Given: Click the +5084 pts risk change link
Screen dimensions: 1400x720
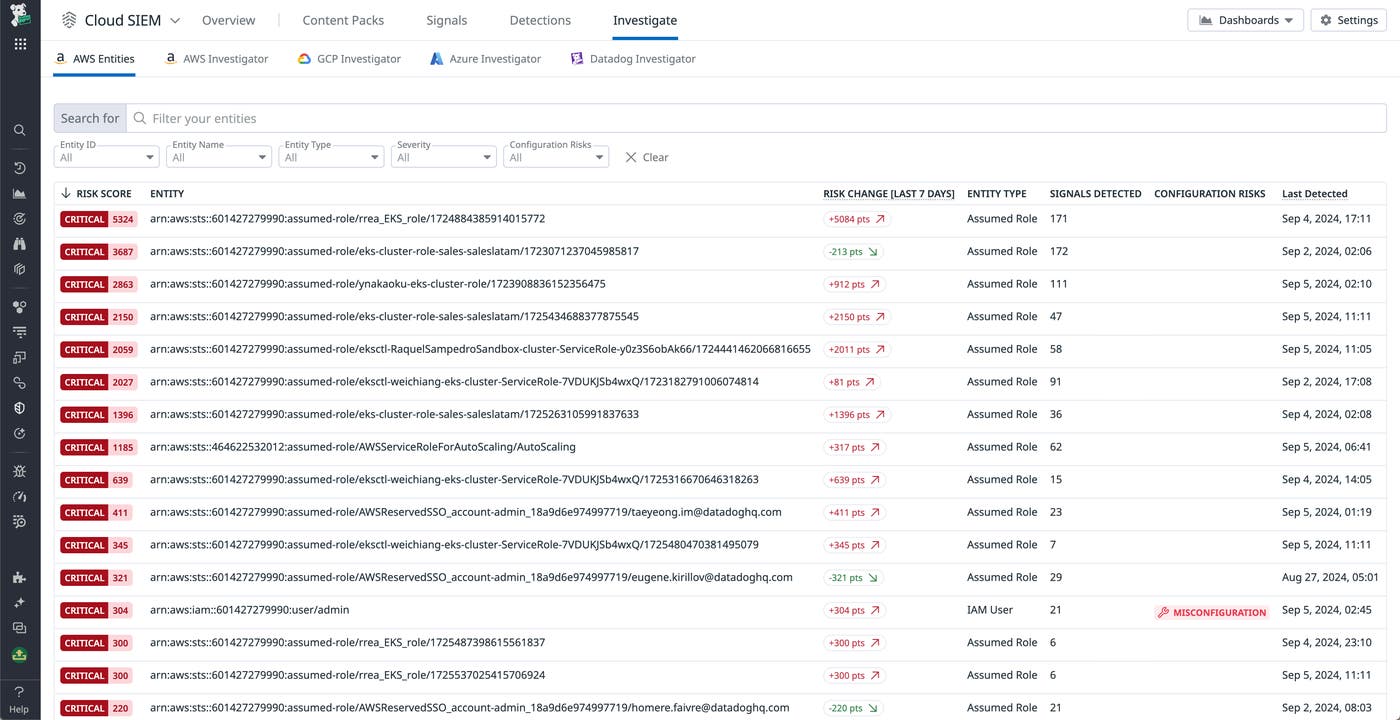Looking at the screenshot, I should pos(855,218).
